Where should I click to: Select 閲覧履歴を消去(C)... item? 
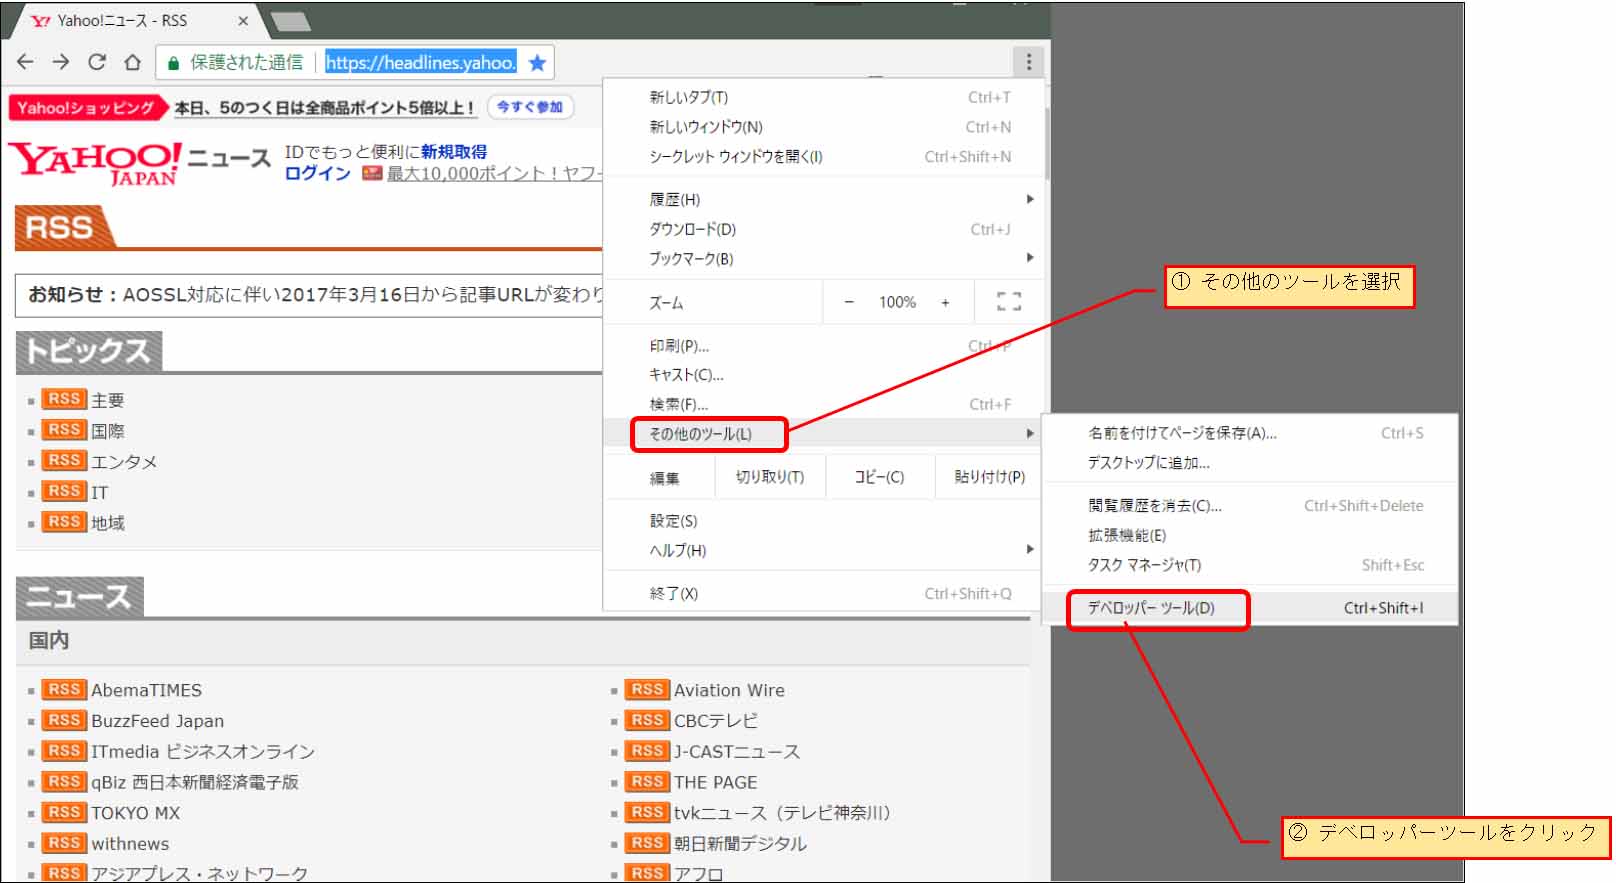(1250, 506)
